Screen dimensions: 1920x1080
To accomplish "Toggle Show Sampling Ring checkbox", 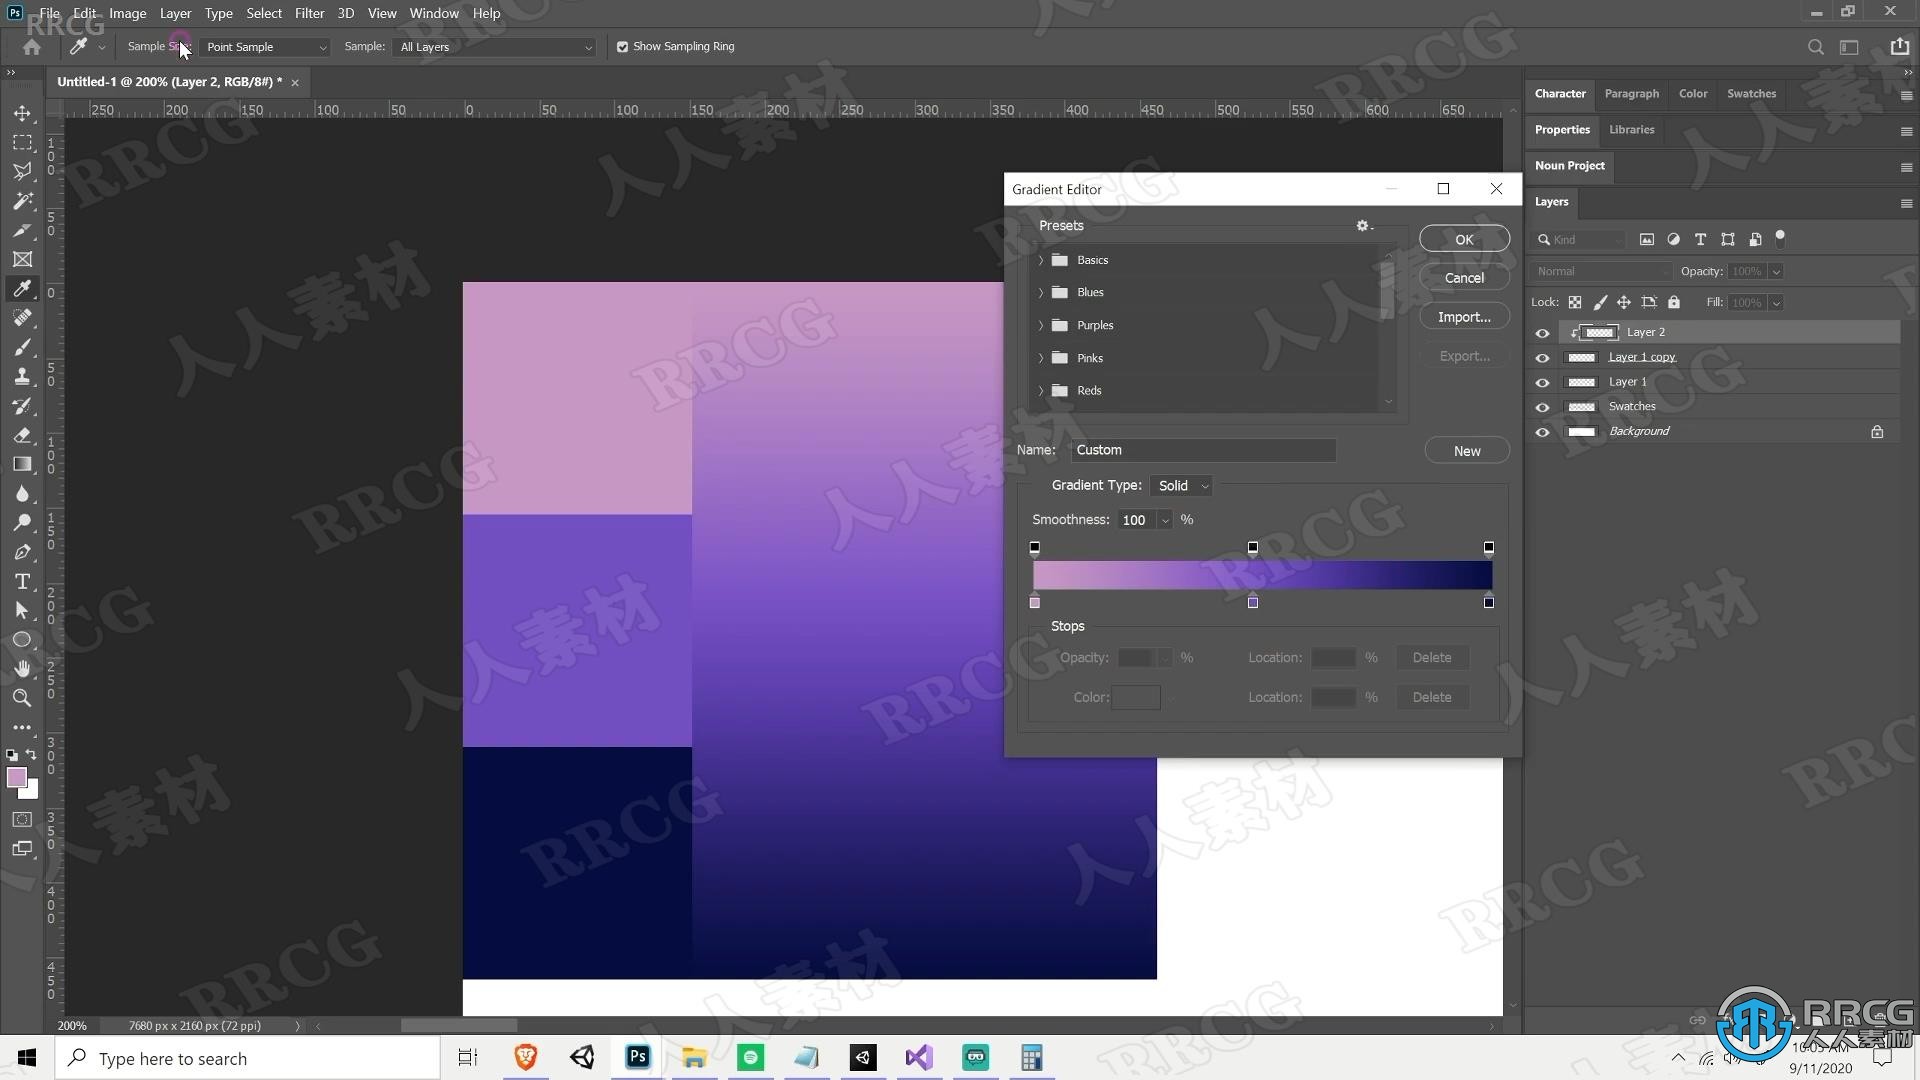I will click(621, 46).
